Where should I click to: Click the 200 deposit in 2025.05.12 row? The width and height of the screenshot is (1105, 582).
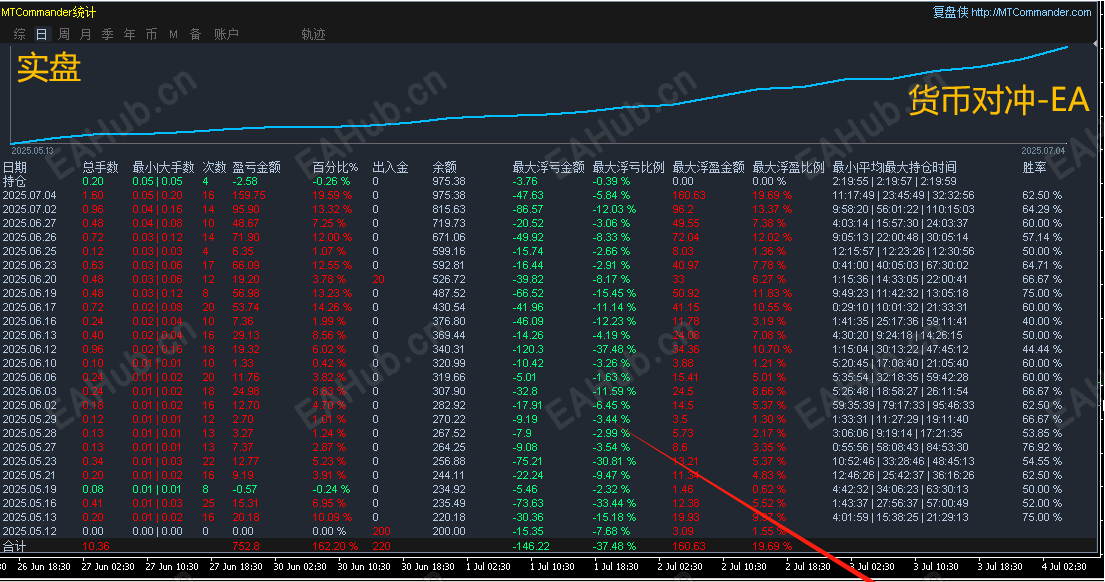(381, 531)
